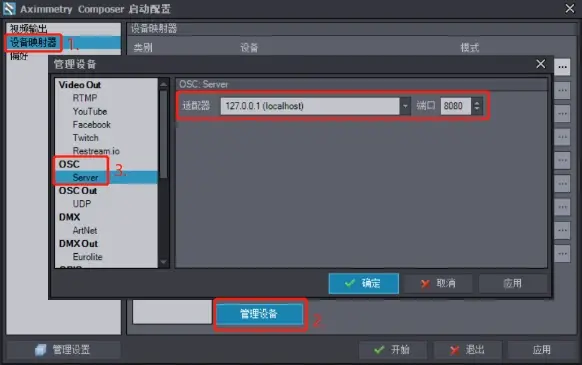Select the OSC Out category
Image resolution: width=582 pixels, height=365 pixels.
click(x=78, y=190)
